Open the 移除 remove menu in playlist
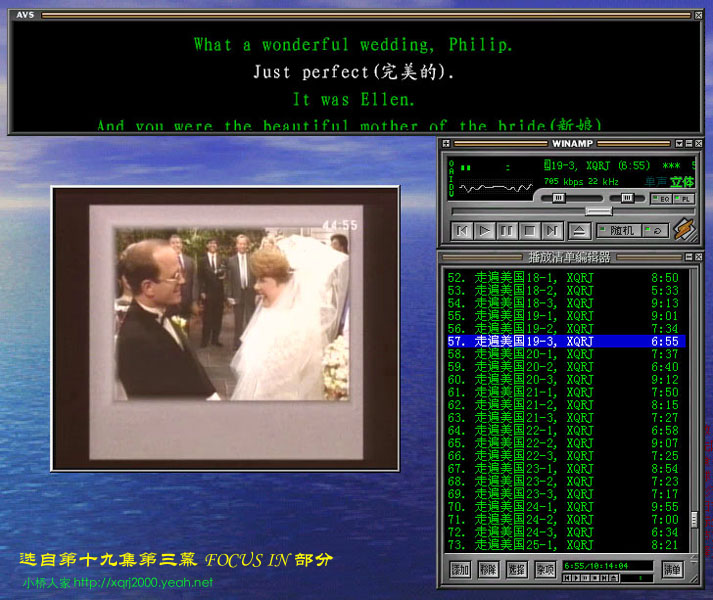The height and width of the screenshot is (600, 713). pyautogui.click(x=488, y=569)
